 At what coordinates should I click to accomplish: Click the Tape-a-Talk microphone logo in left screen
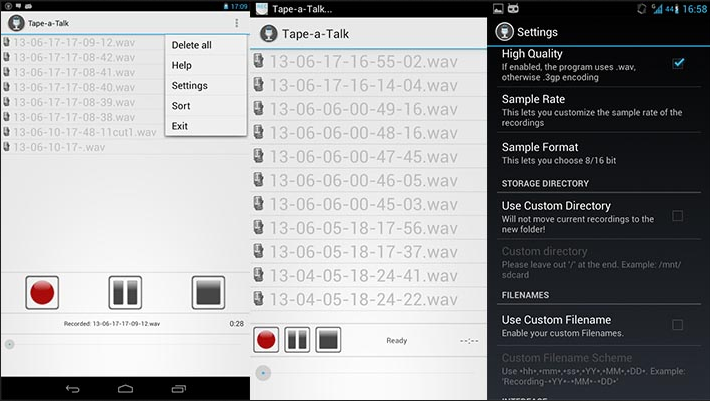tap(16, 23)
